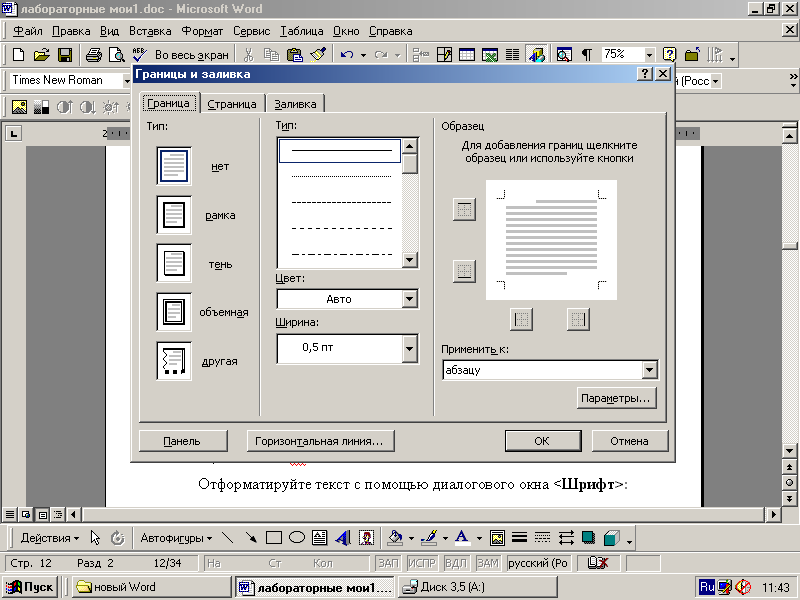Open zoom 75% dropdown arrow
This screenshot has height=600, width=800.
click(x=649, y=55)
